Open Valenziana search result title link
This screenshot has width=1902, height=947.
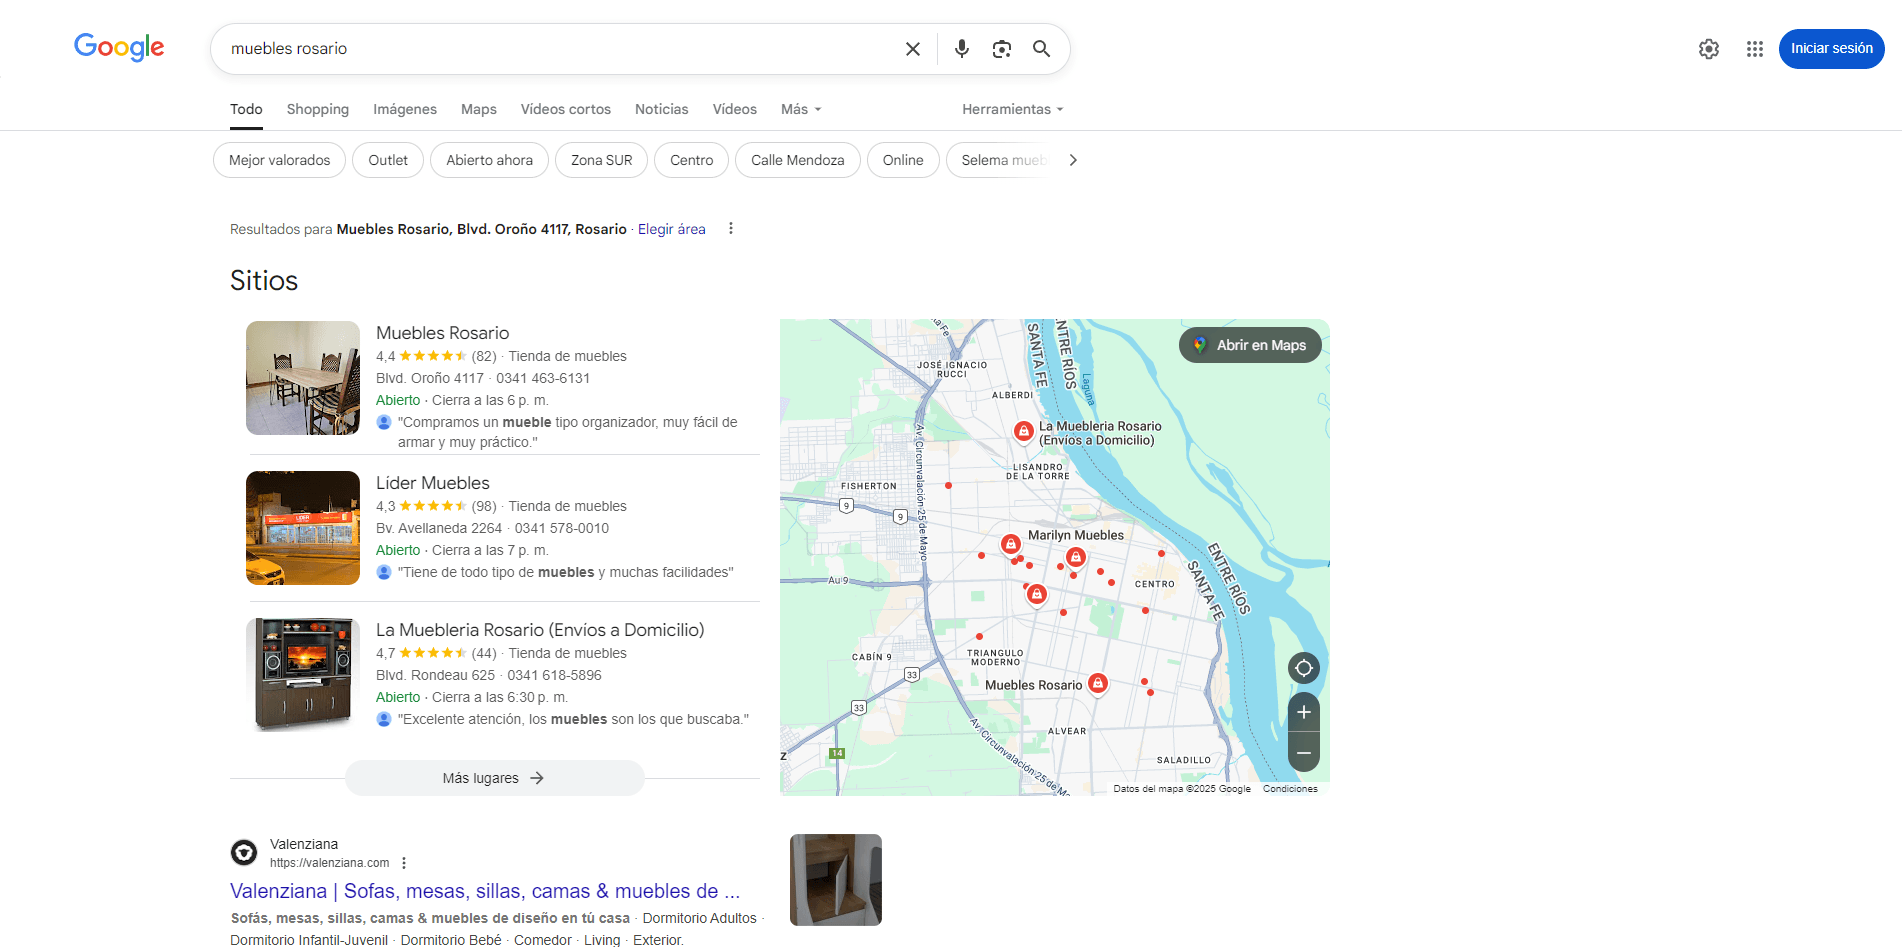pos(485,891)
